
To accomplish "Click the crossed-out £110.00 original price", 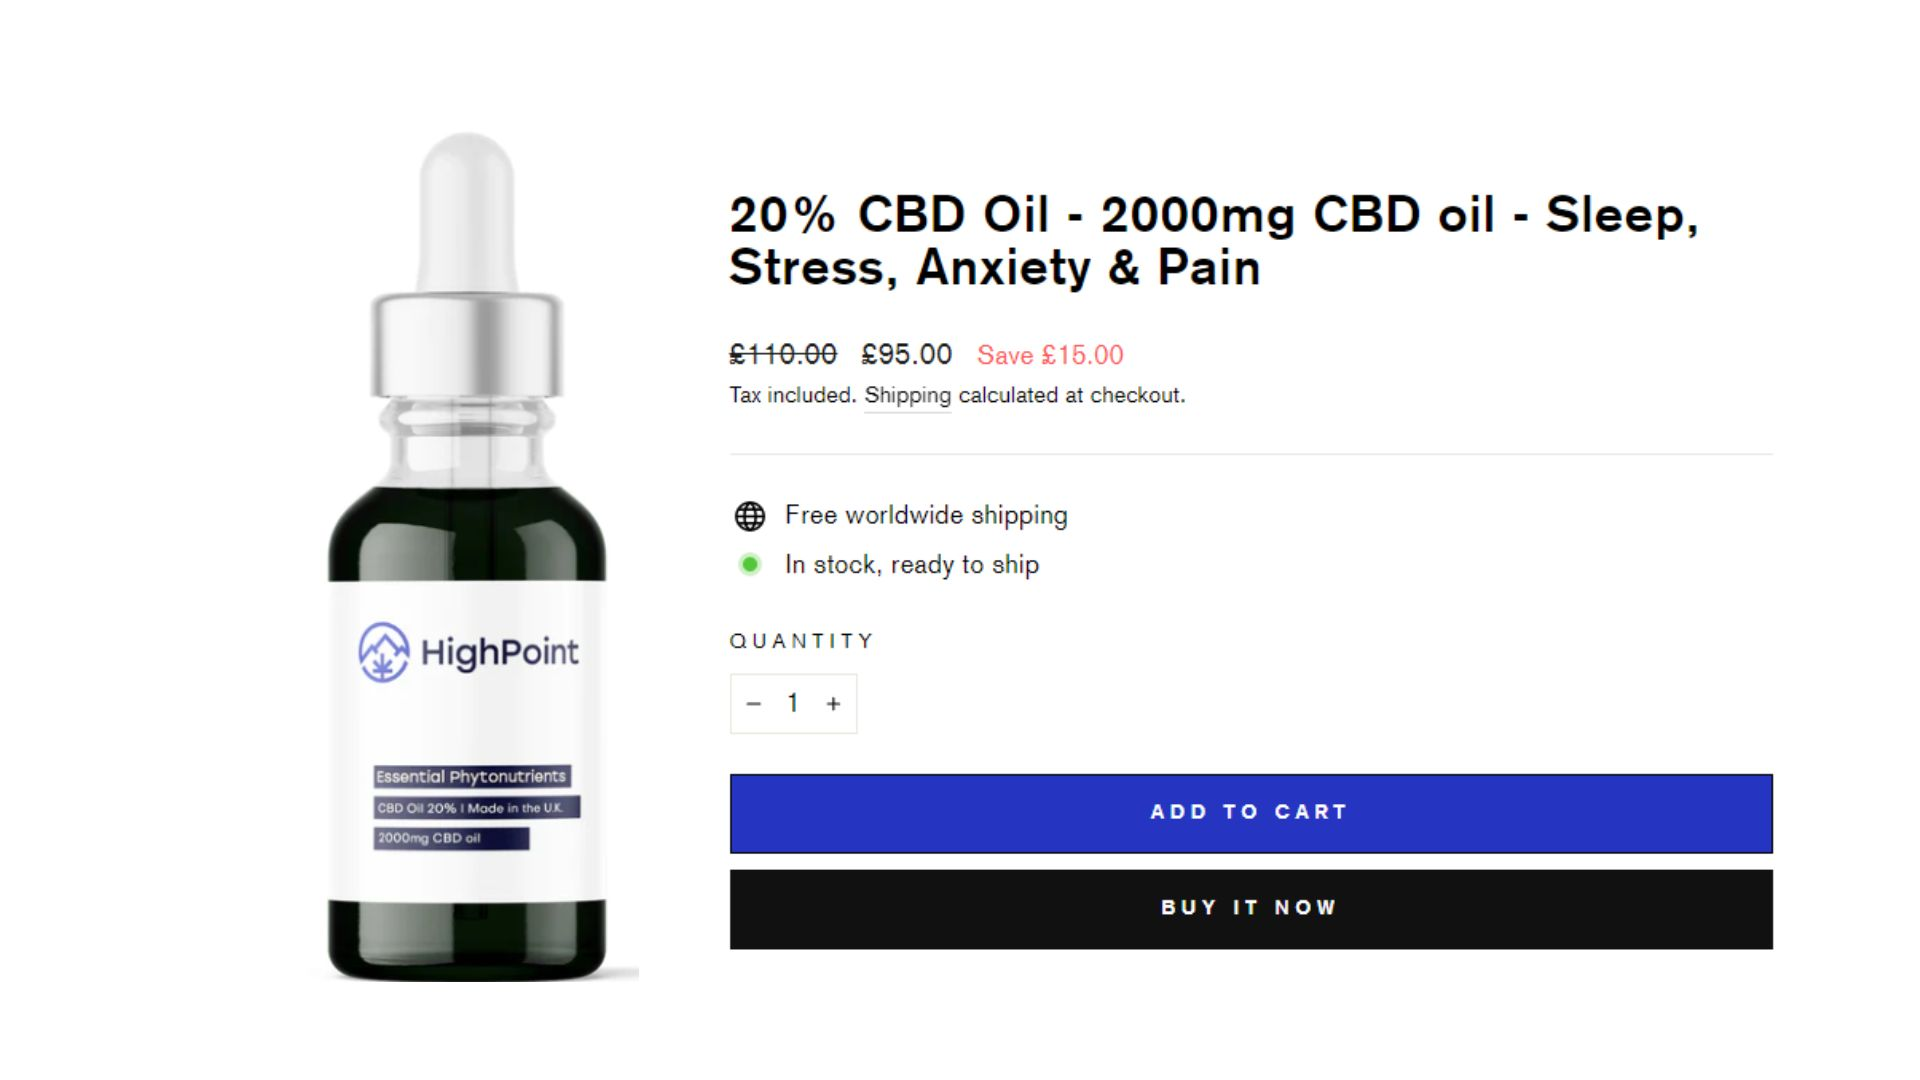I will click(783, 355).
